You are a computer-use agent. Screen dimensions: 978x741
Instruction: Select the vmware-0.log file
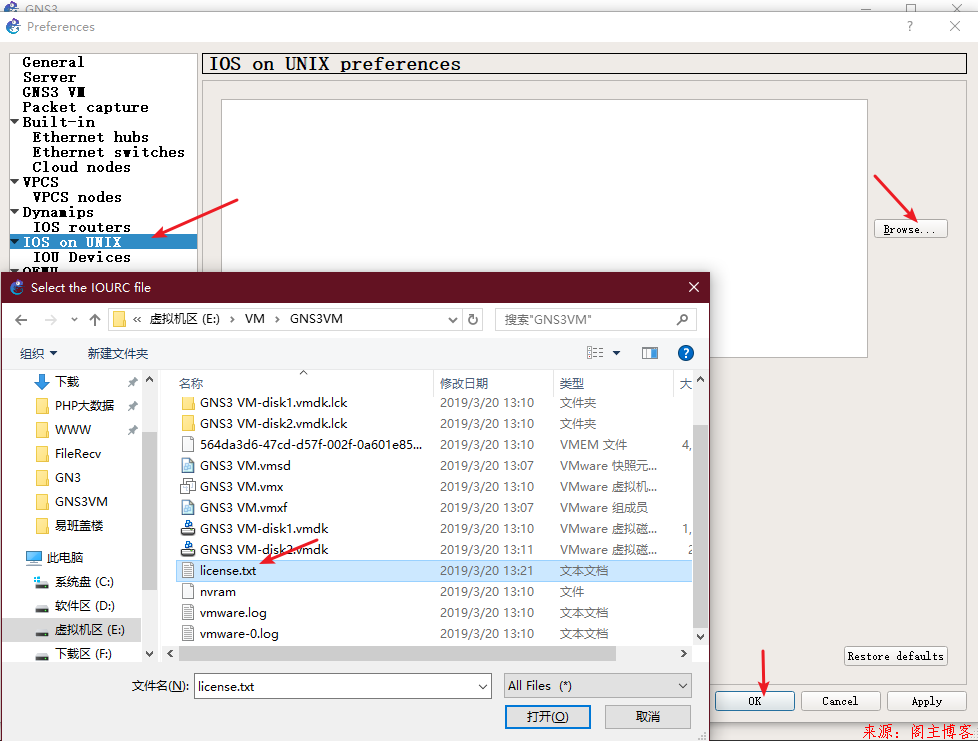(x=239, y=634)
